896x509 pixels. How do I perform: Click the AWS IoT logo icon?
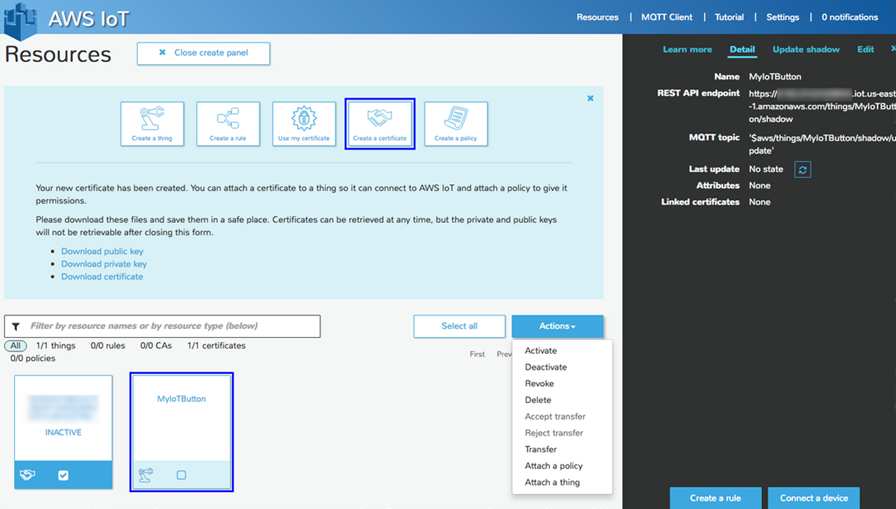click(20, 18)
